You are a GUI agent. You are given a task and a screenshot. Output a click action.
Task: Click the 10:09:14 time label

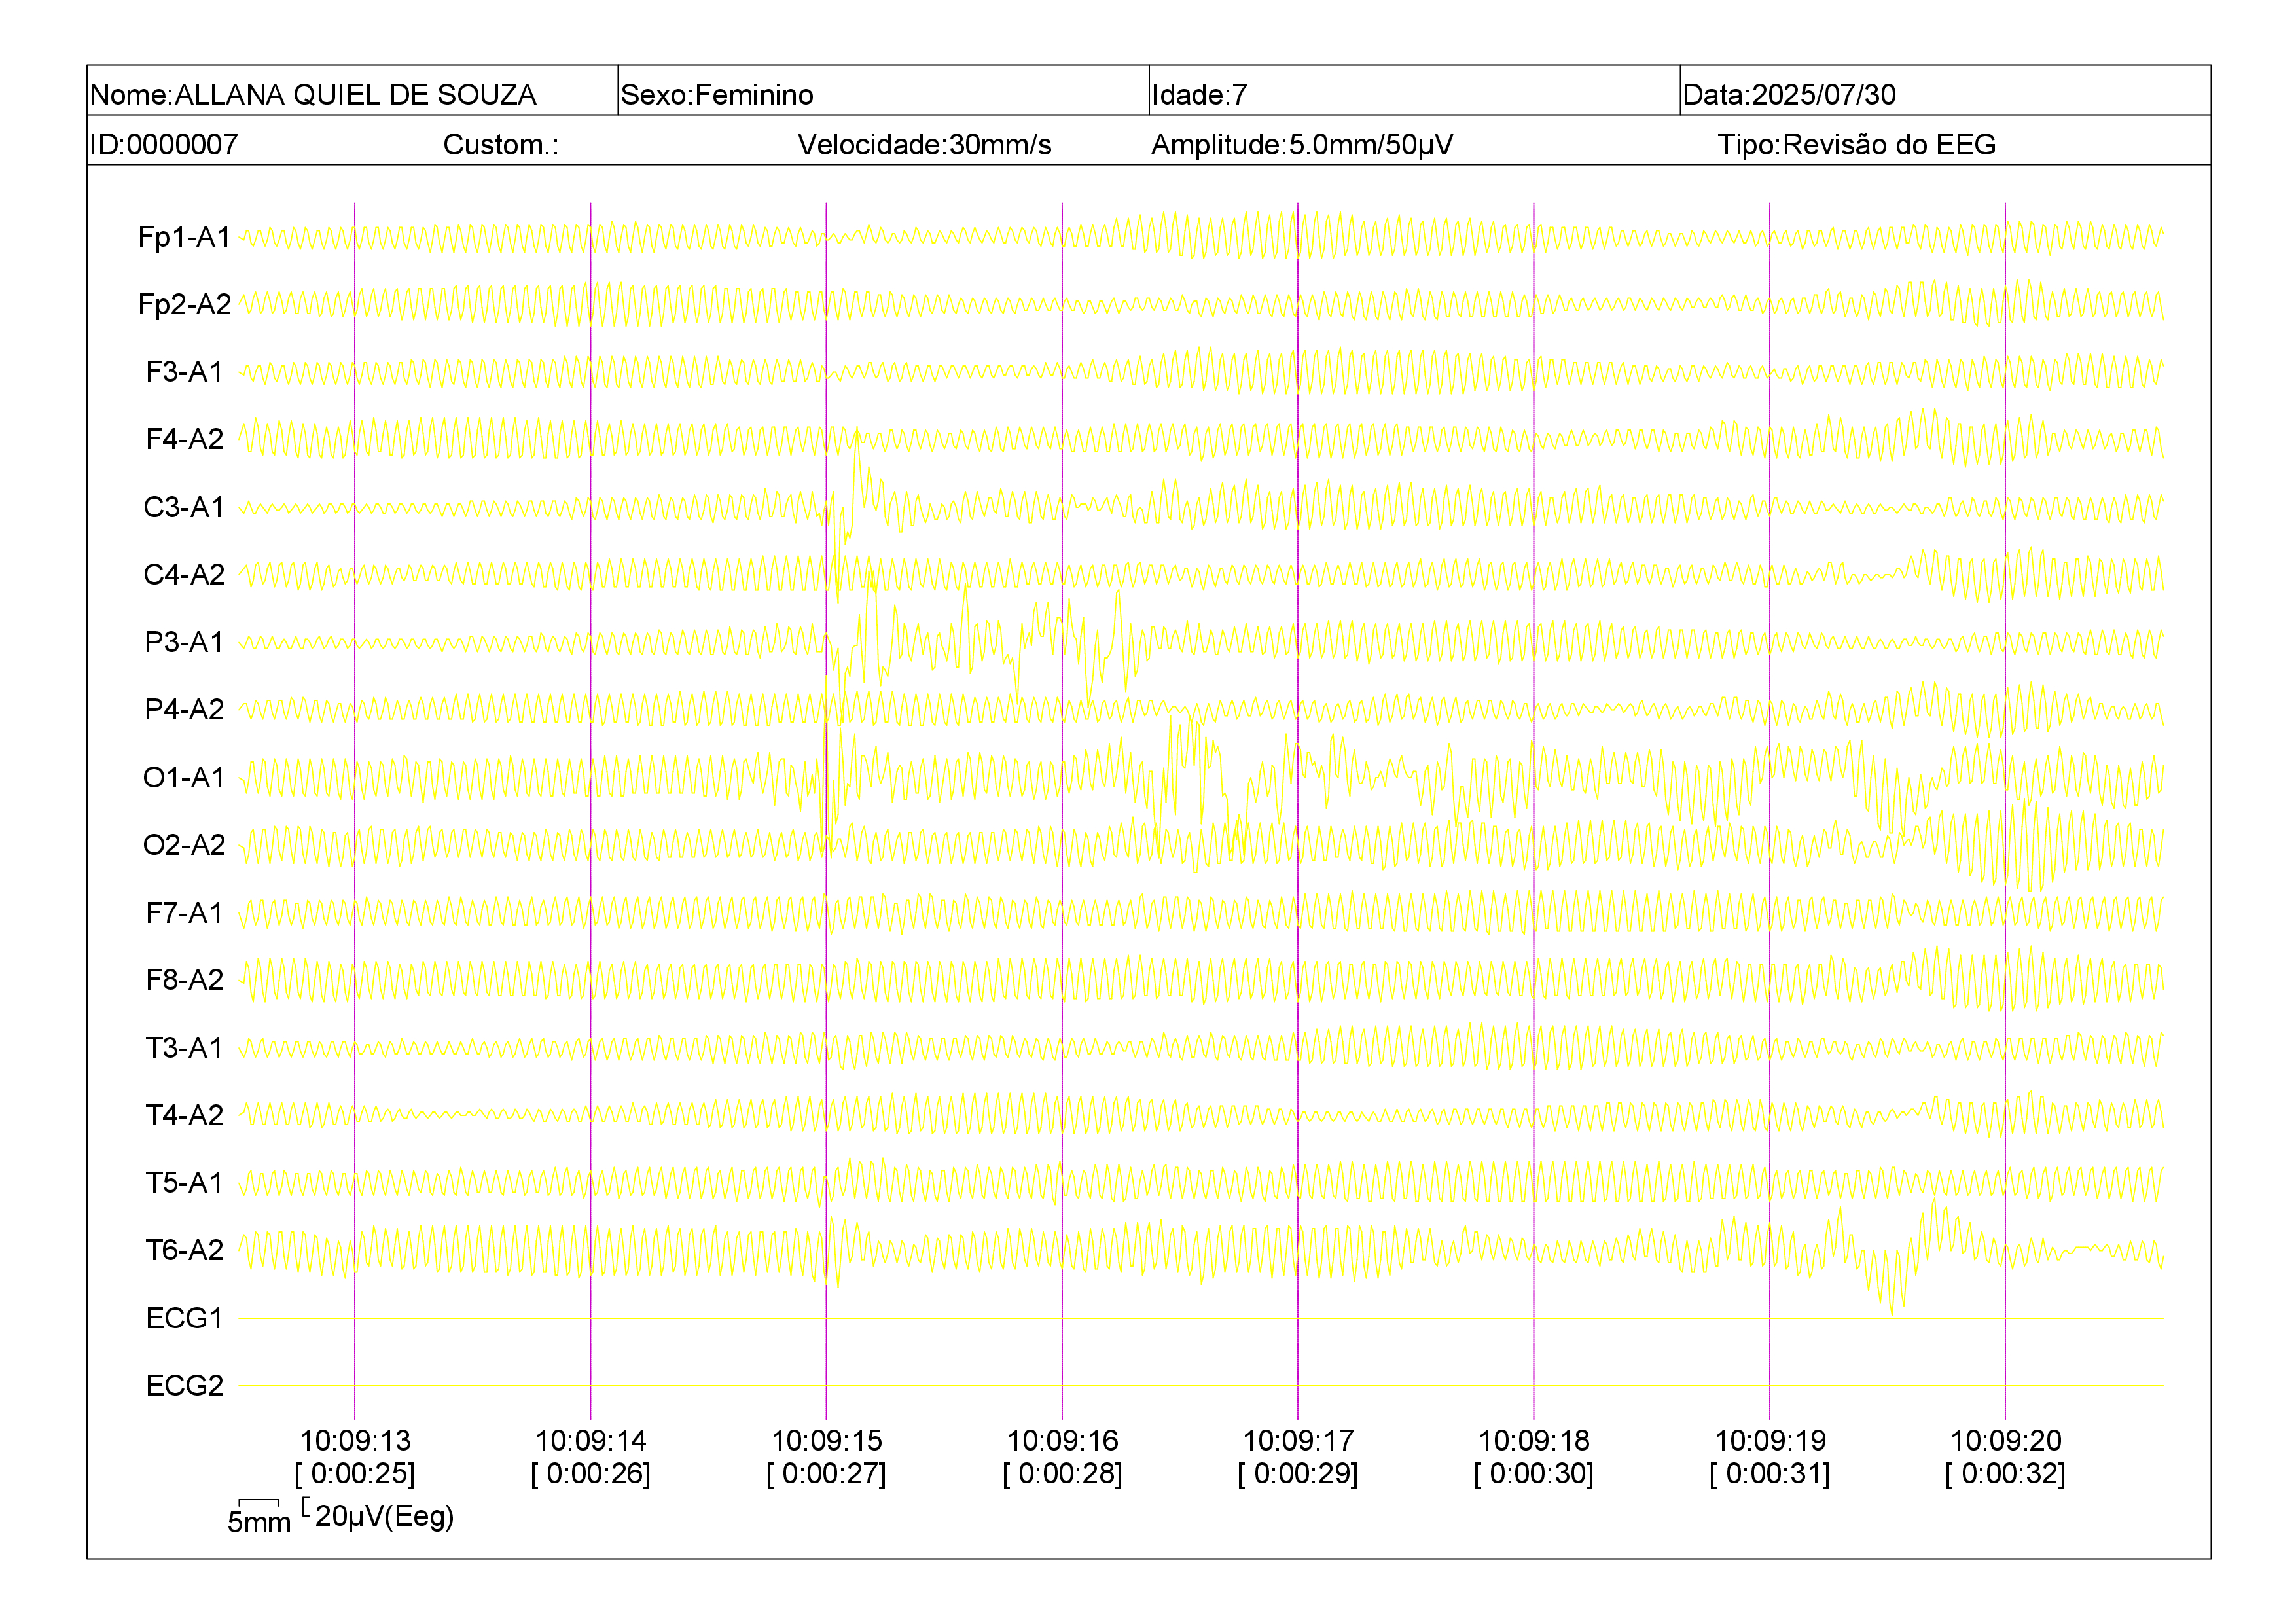[591, 1441]
